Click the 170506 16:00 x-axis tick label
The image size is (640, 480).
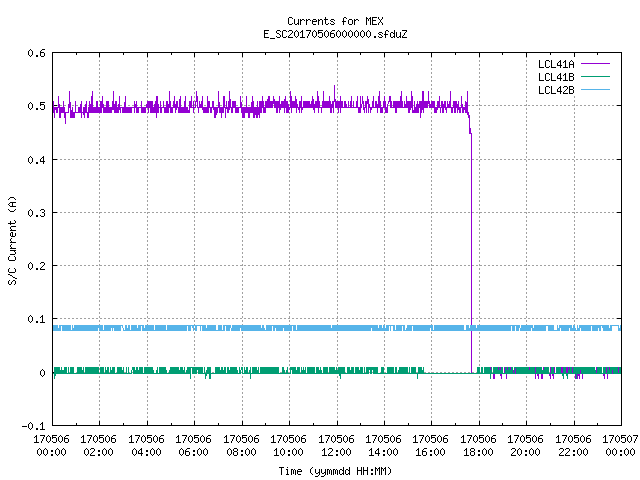coord(431,446)
